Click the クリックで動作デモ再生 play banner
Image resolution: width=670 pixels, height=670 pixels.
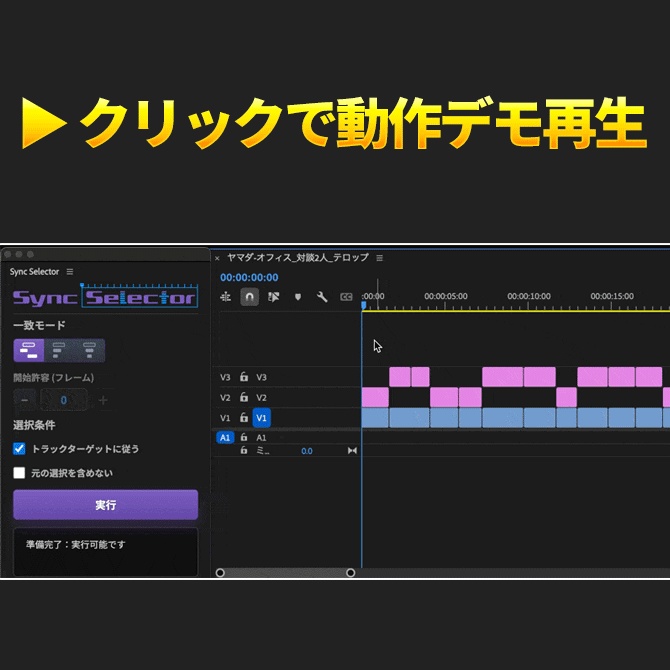(334, 123)
